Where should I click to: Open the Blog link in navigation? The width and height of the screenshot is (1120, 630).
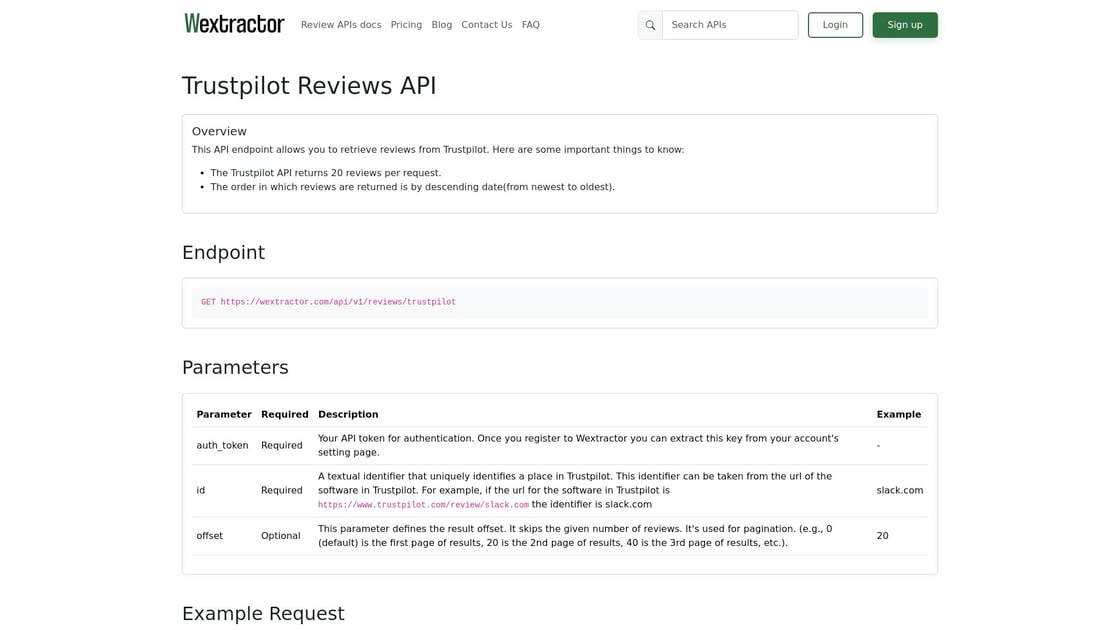point(442,25)
